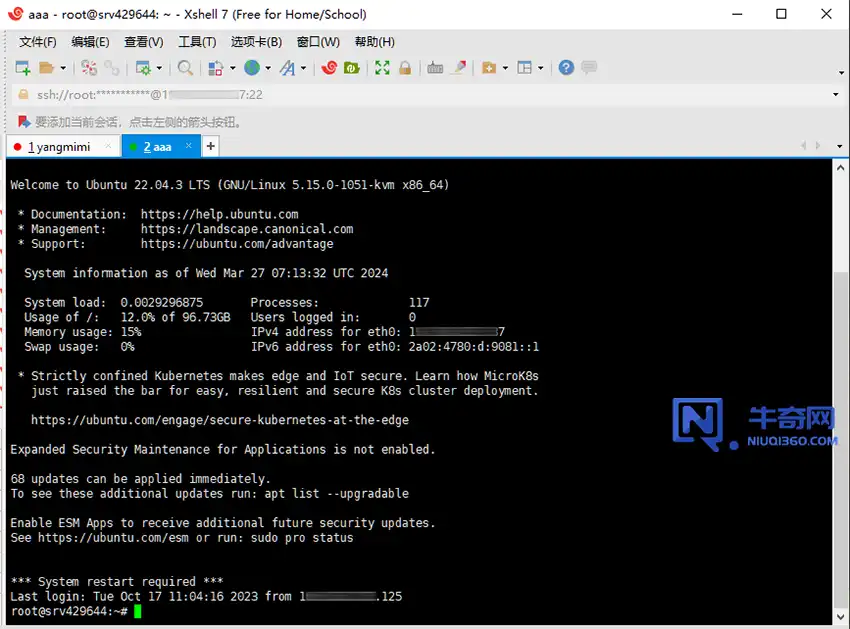Open the 工具(T) menu

[197, 42]
